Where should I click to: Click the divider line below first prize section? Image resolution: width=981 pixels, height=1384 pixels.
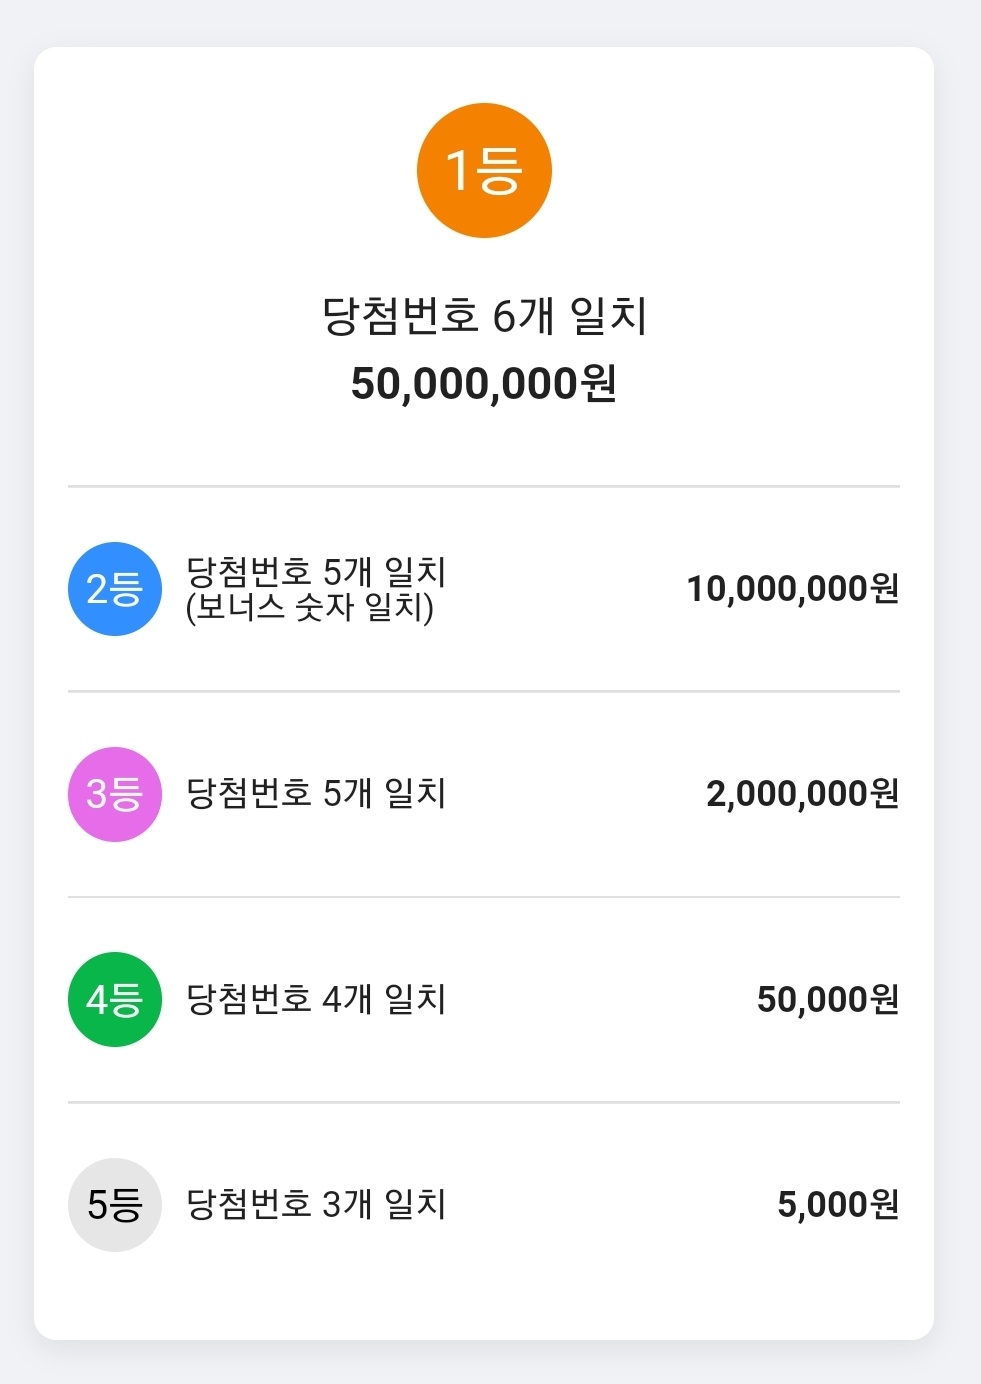pyautogui.click(x=484, y=487)
